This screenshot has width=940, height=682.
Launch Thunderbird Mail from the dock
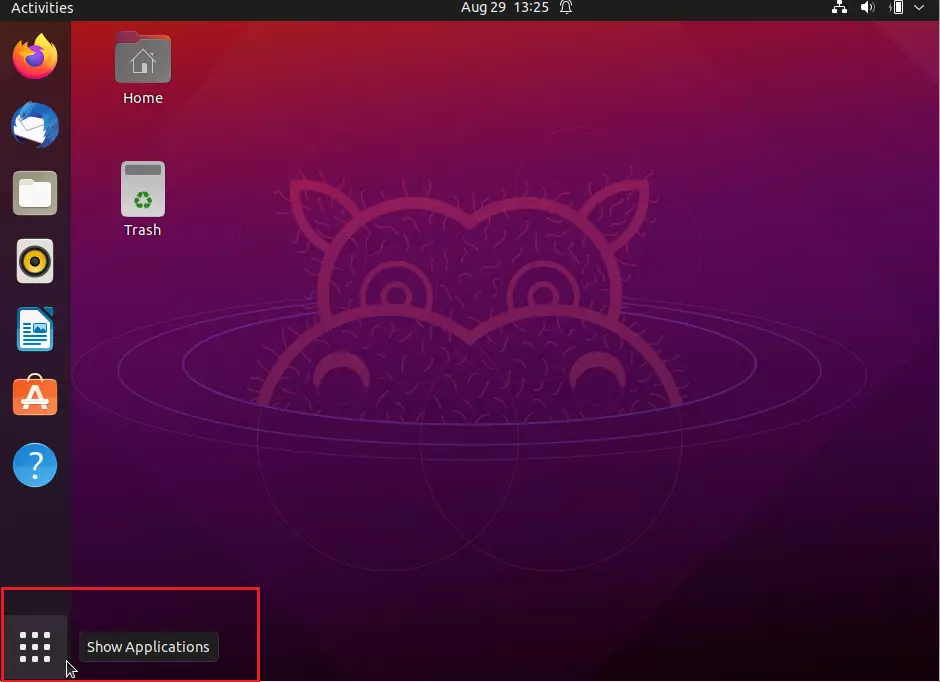(x=35, y=125)
